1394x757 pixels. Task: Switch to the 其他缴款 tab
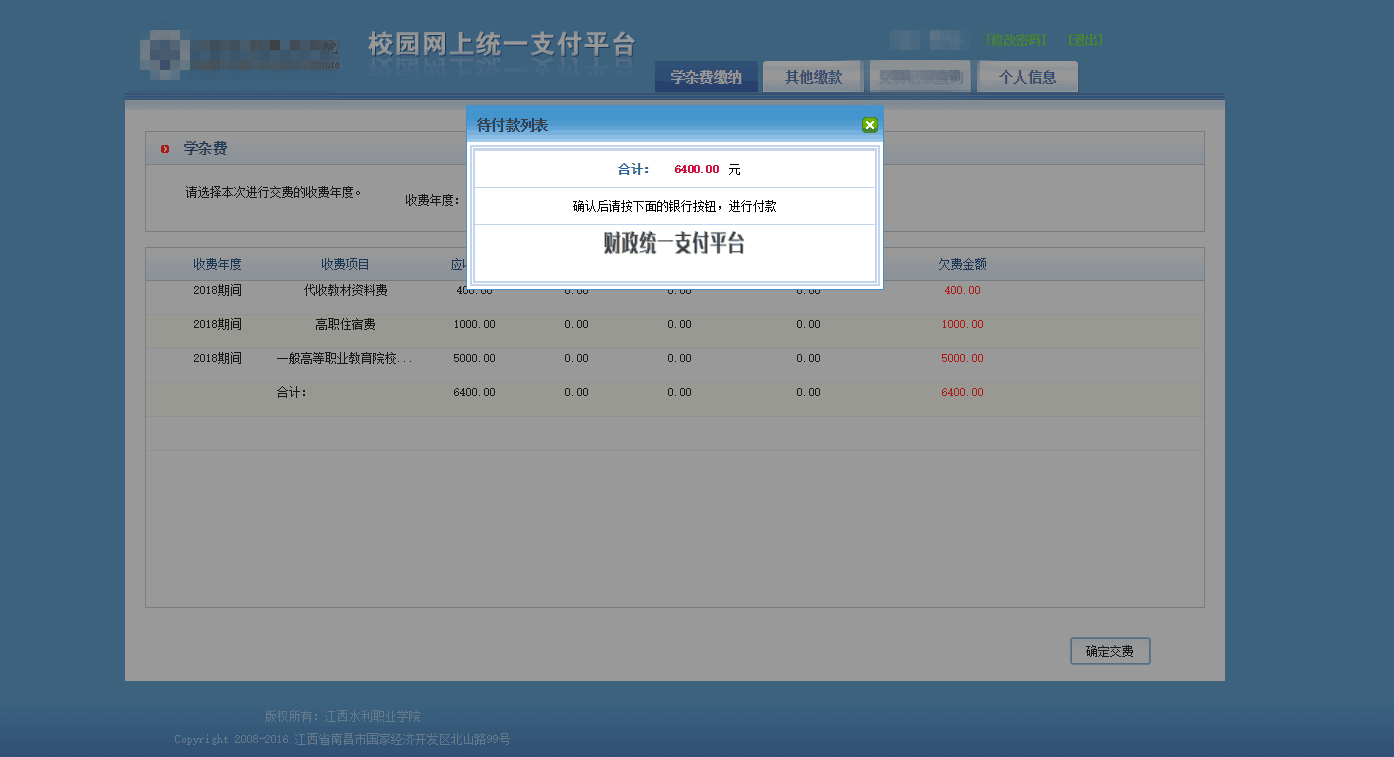[x=813, y=77]
